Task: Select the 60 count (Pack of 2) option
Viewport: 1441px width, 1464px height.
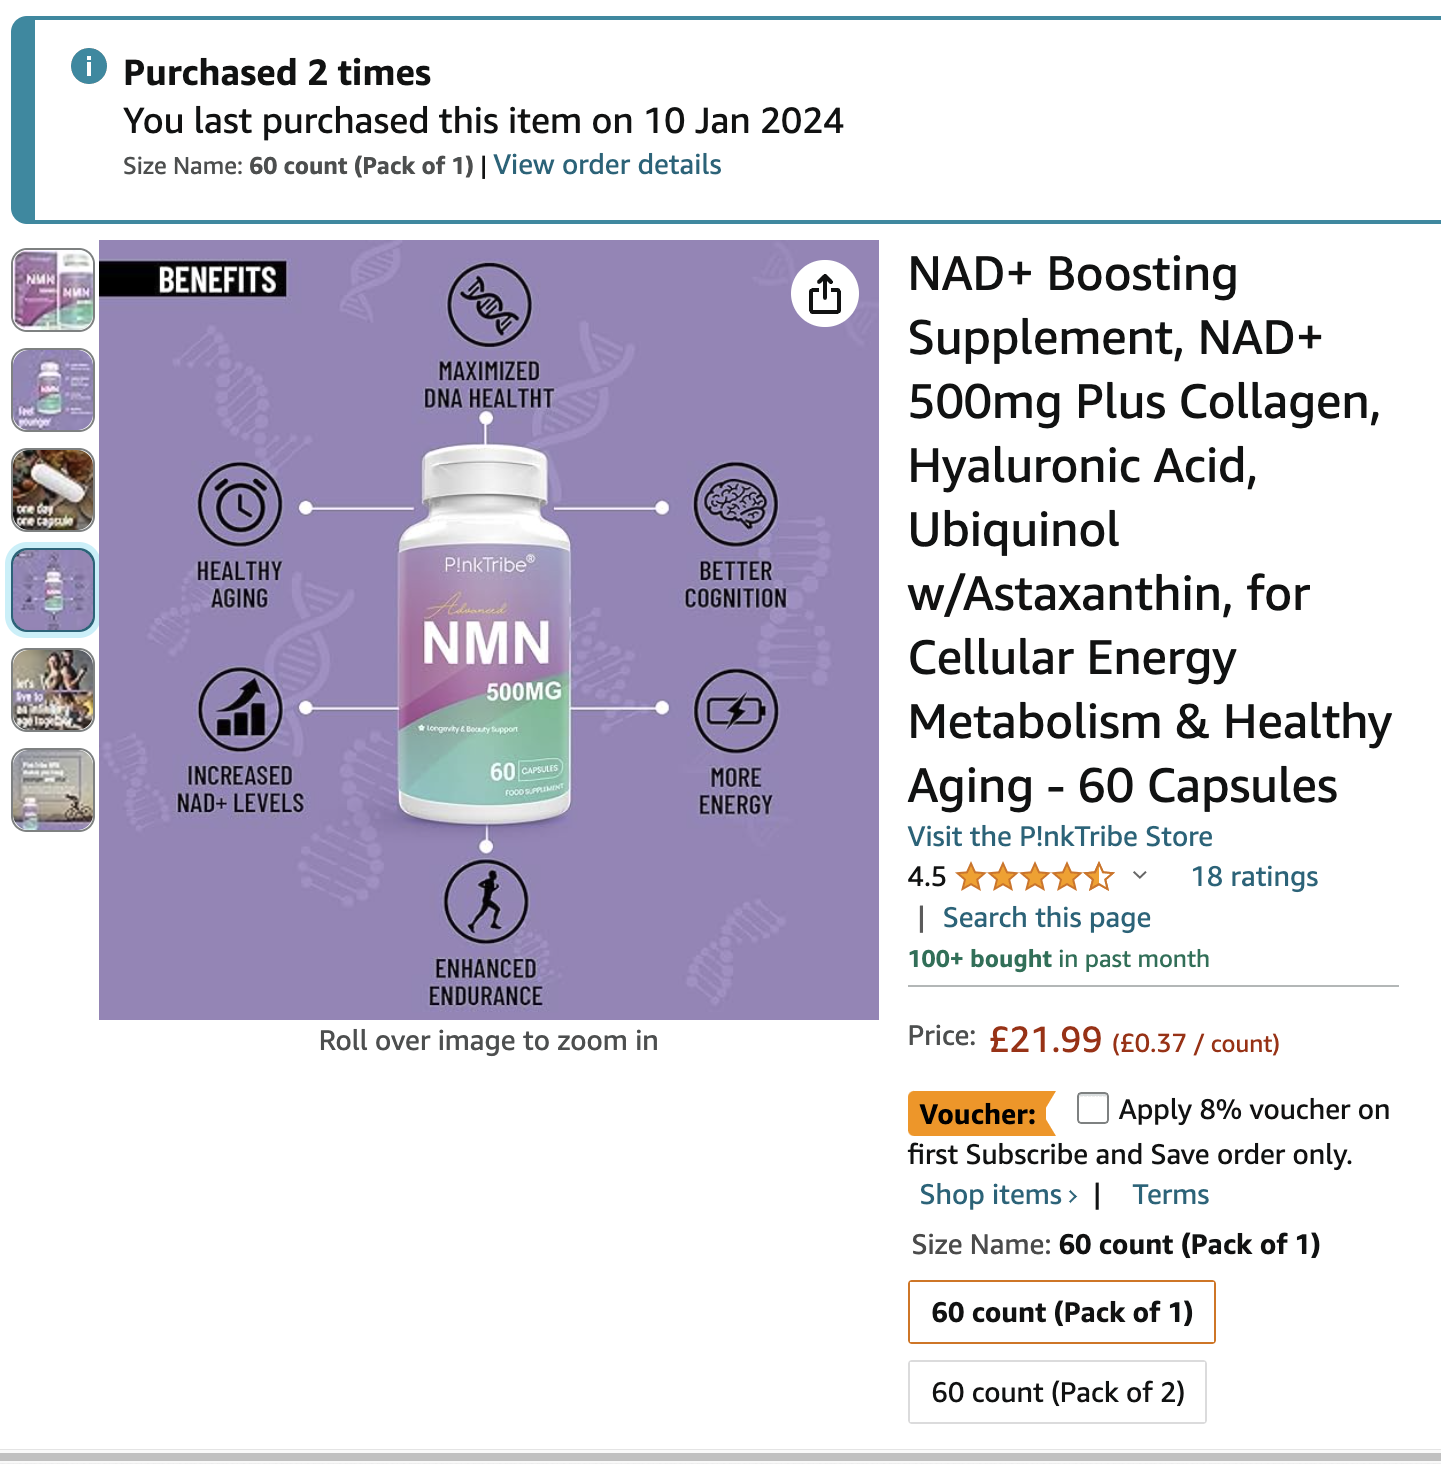Action: point(1057,1392)
